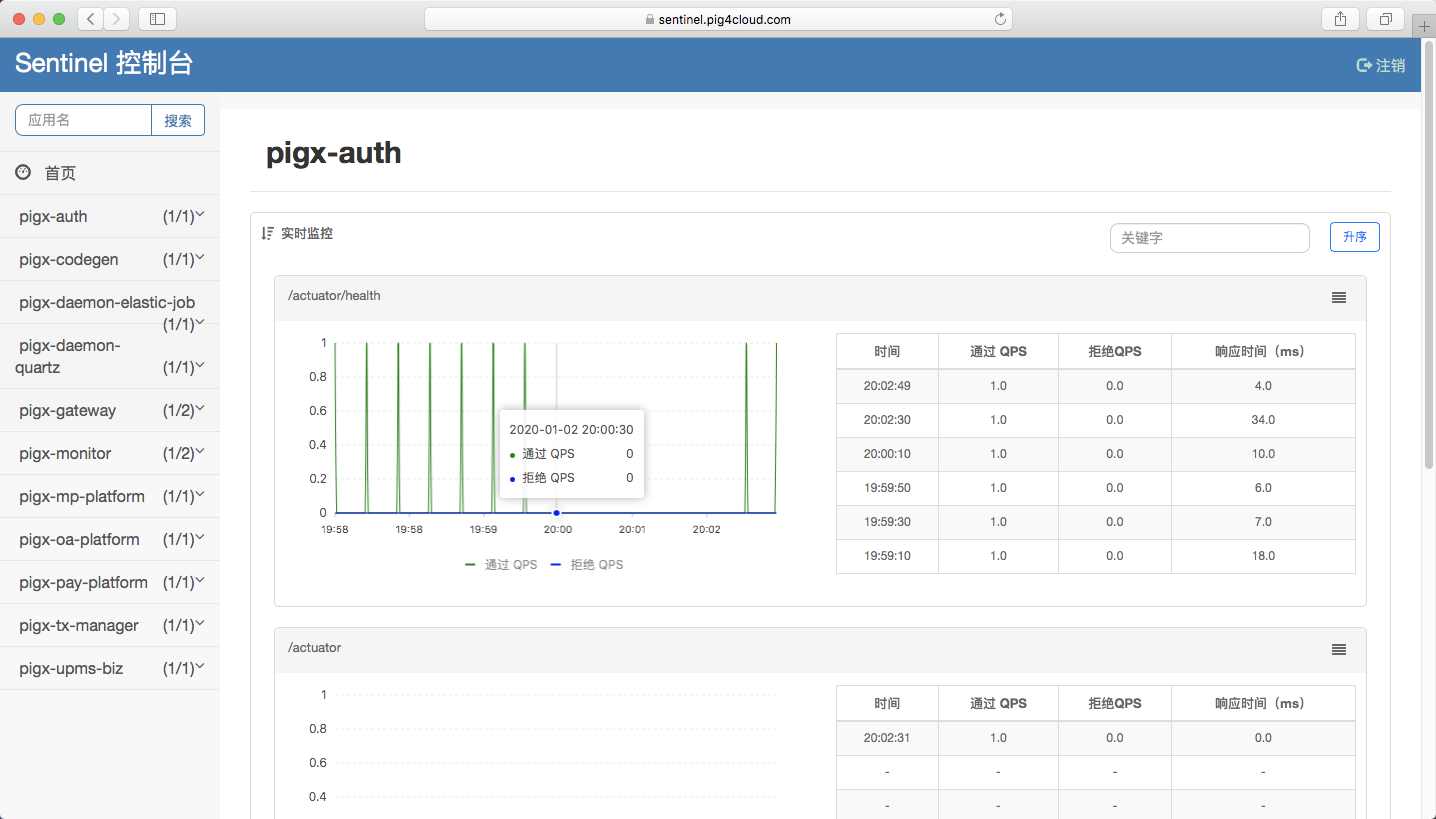Click the 响应时间（ms） header in health table
Screen dimensions: 1436x819
pyautogui.click(x=1263, y=352)
